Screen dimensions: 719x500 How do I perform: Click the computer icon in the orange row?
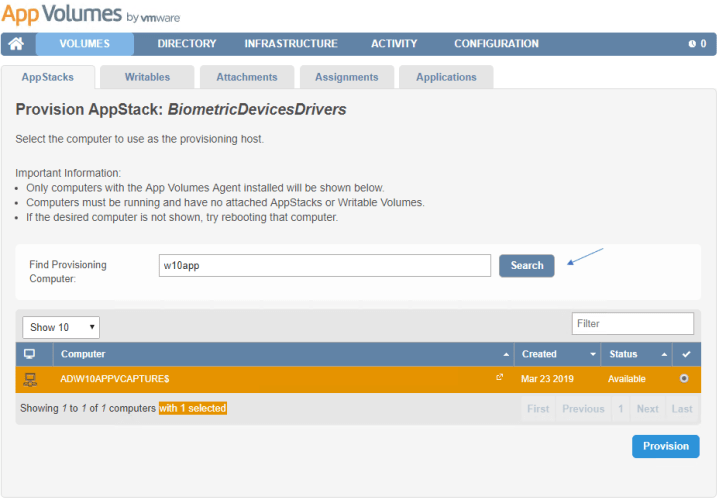[x=30, y=379]
